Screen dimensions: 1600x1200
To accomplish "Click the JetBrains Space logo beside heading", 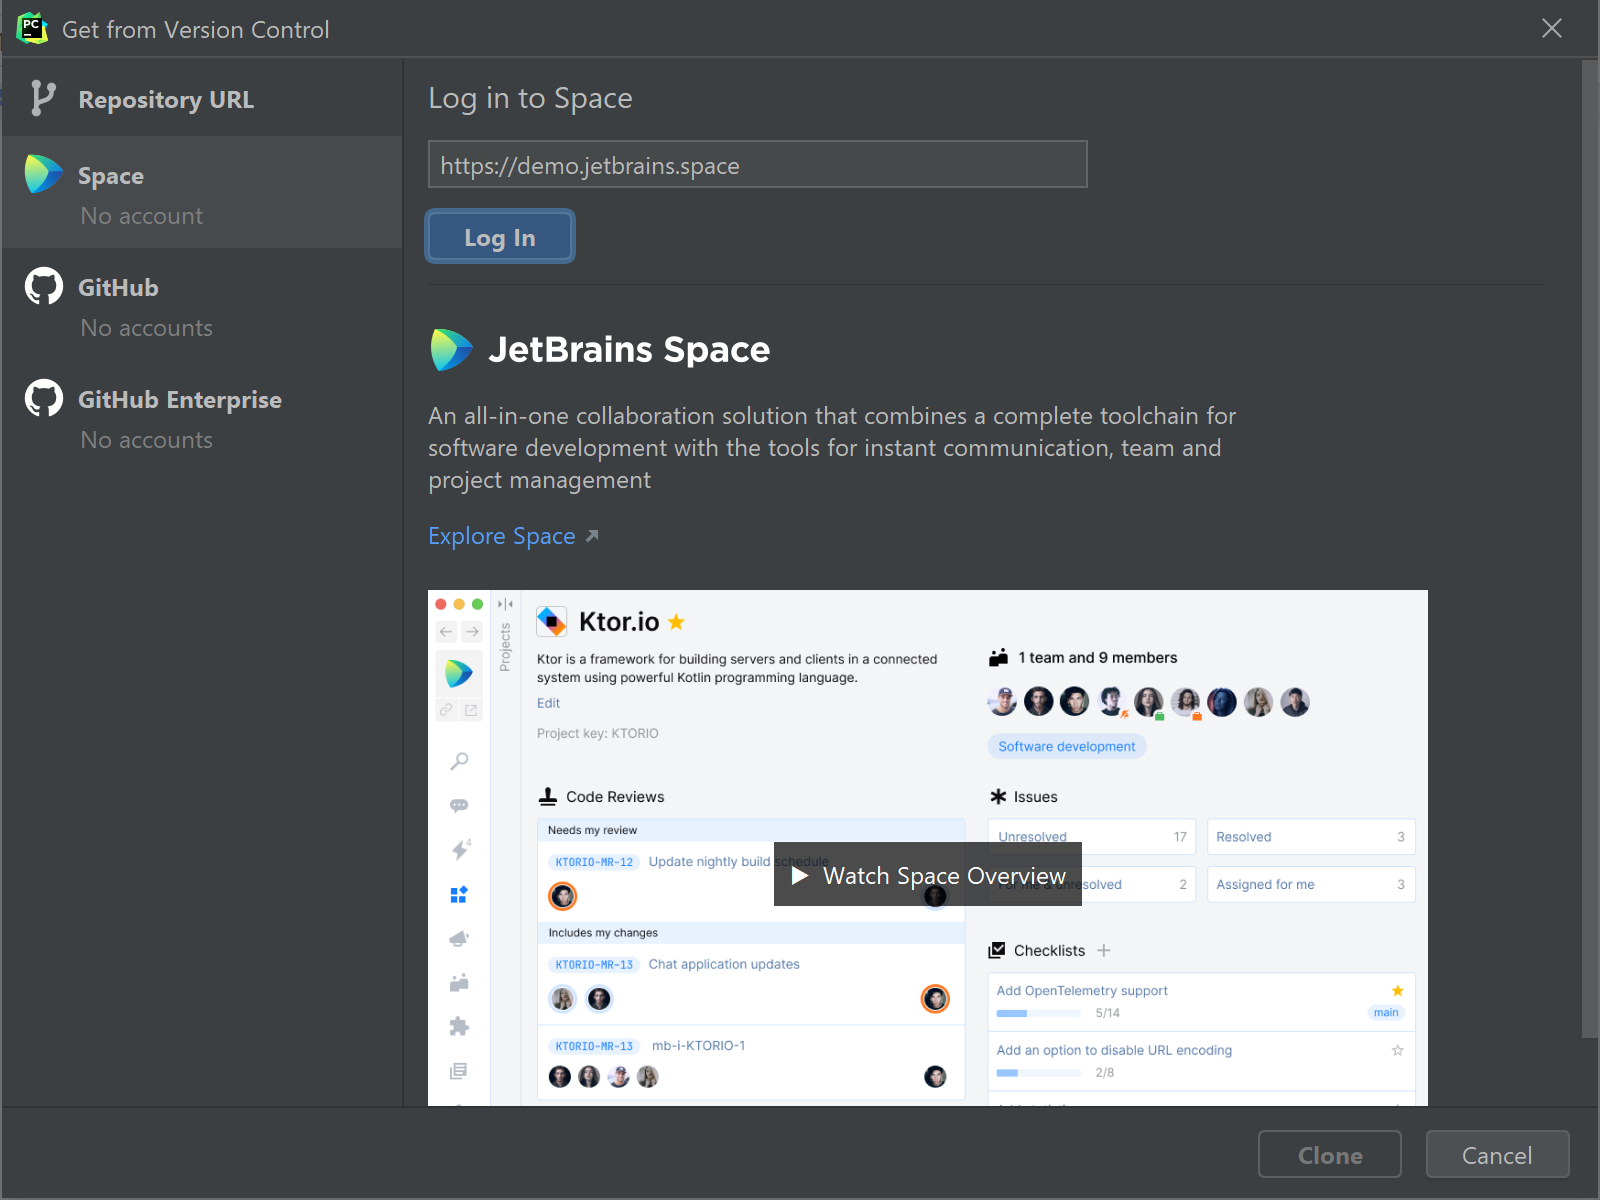I will coord(451,350).
